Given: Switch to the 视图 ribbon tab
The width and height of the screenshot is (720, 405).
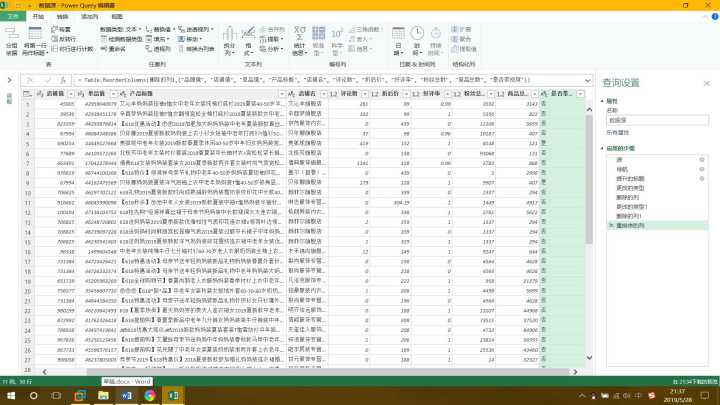Looking at the screenshot, I should [x=117, y=17].
